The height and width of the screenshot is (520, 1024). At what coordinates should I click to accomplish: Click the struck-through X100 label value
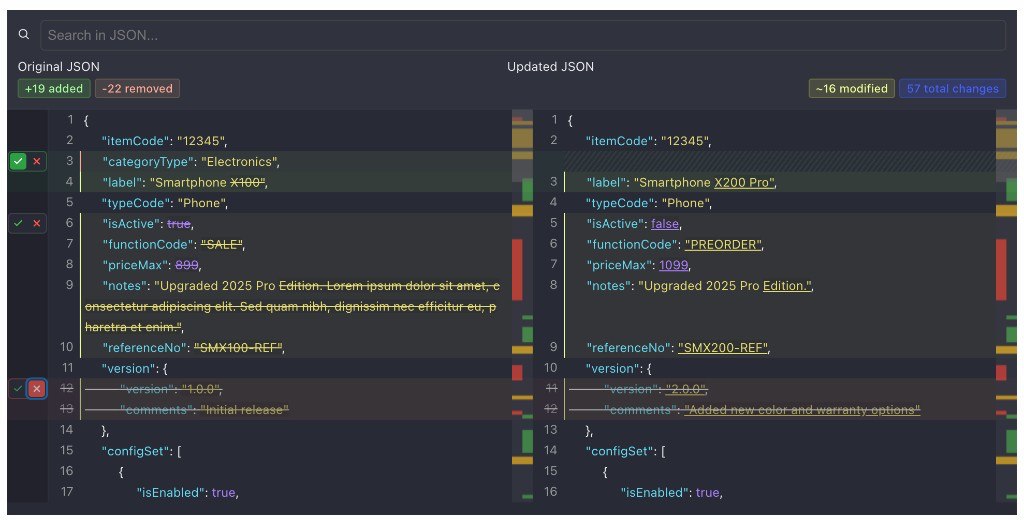tap(248, 183)
